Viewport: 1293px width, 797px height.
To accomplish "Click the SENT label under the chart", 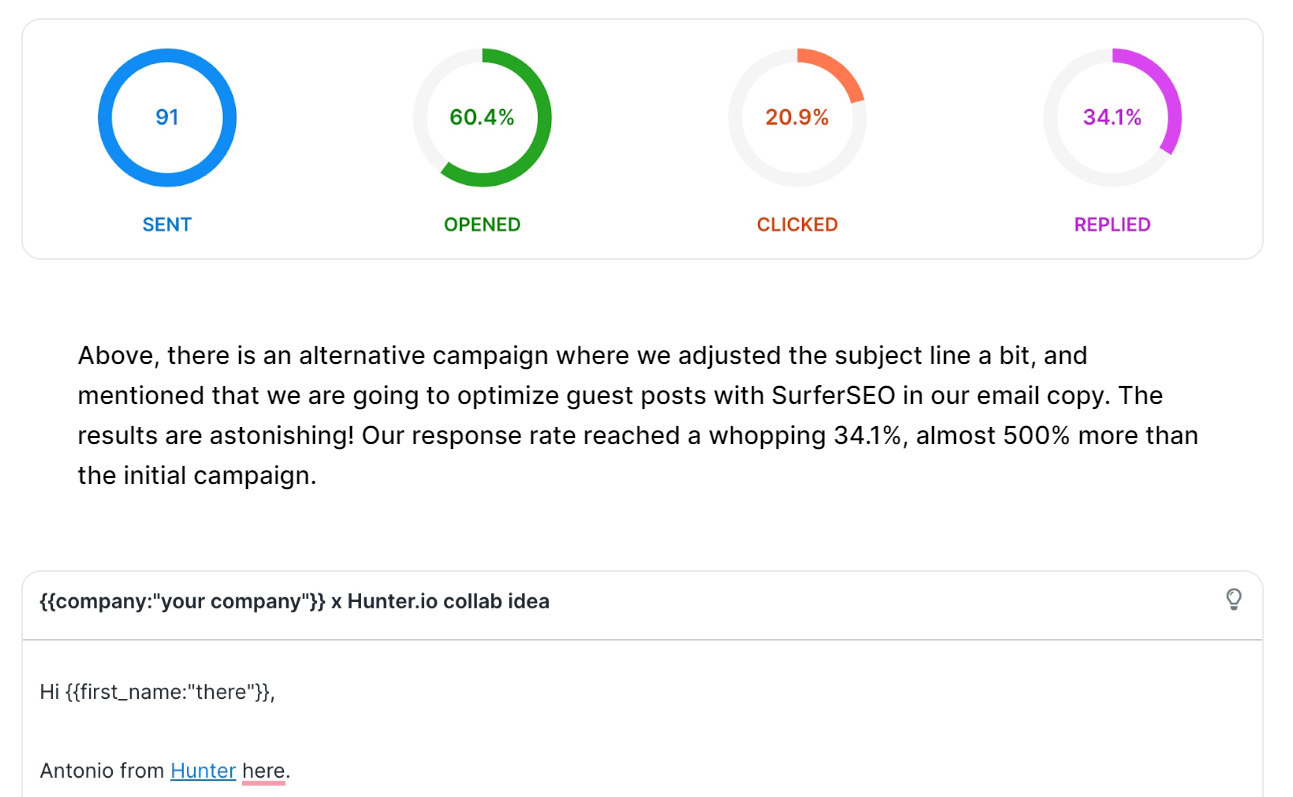I will pyautogui.click(x=167, y=225).
